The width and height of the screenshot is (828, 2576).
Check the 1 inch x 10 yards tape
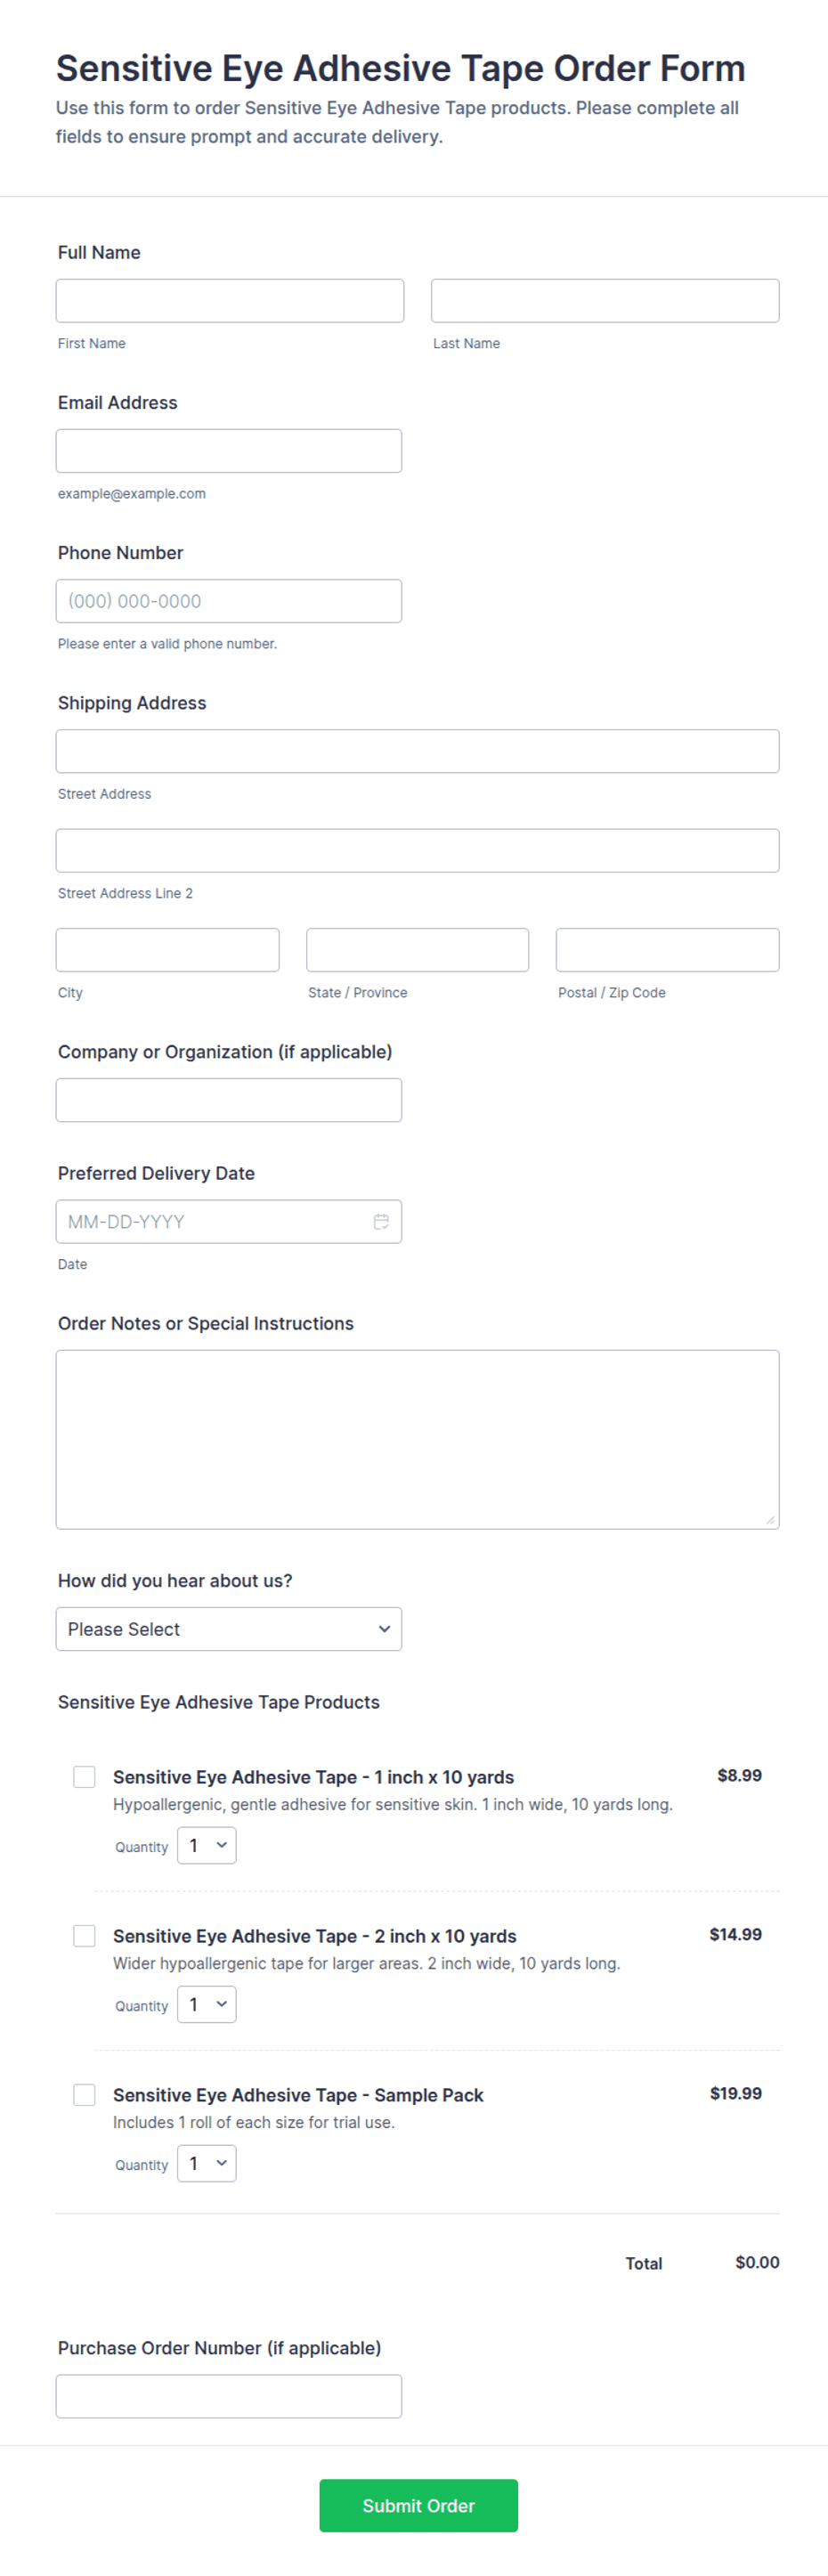85,1777
